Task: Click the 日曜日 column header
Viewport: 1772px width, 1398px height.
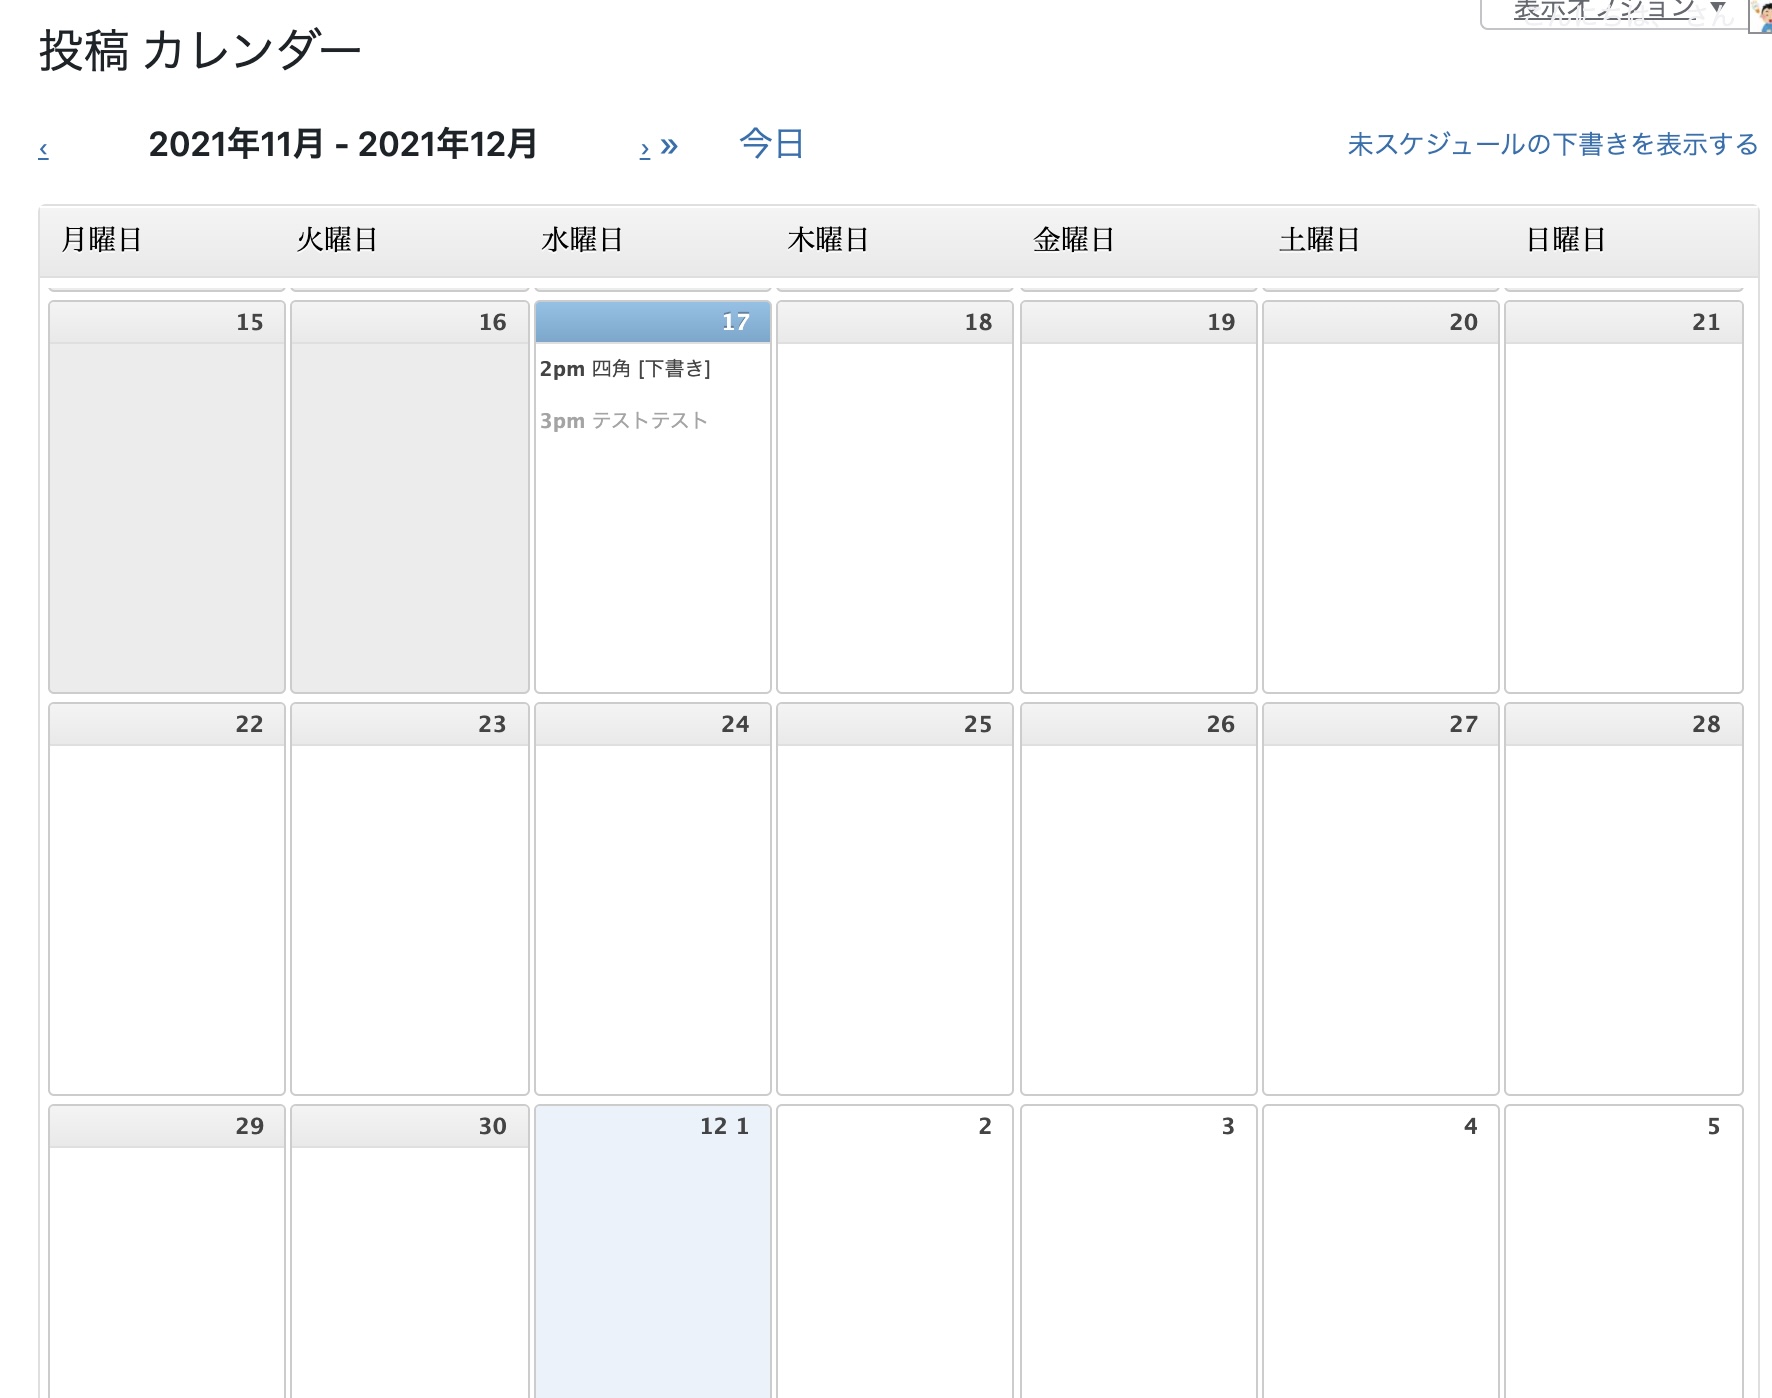Action: pyautogui.click(x=1566, y=240)
